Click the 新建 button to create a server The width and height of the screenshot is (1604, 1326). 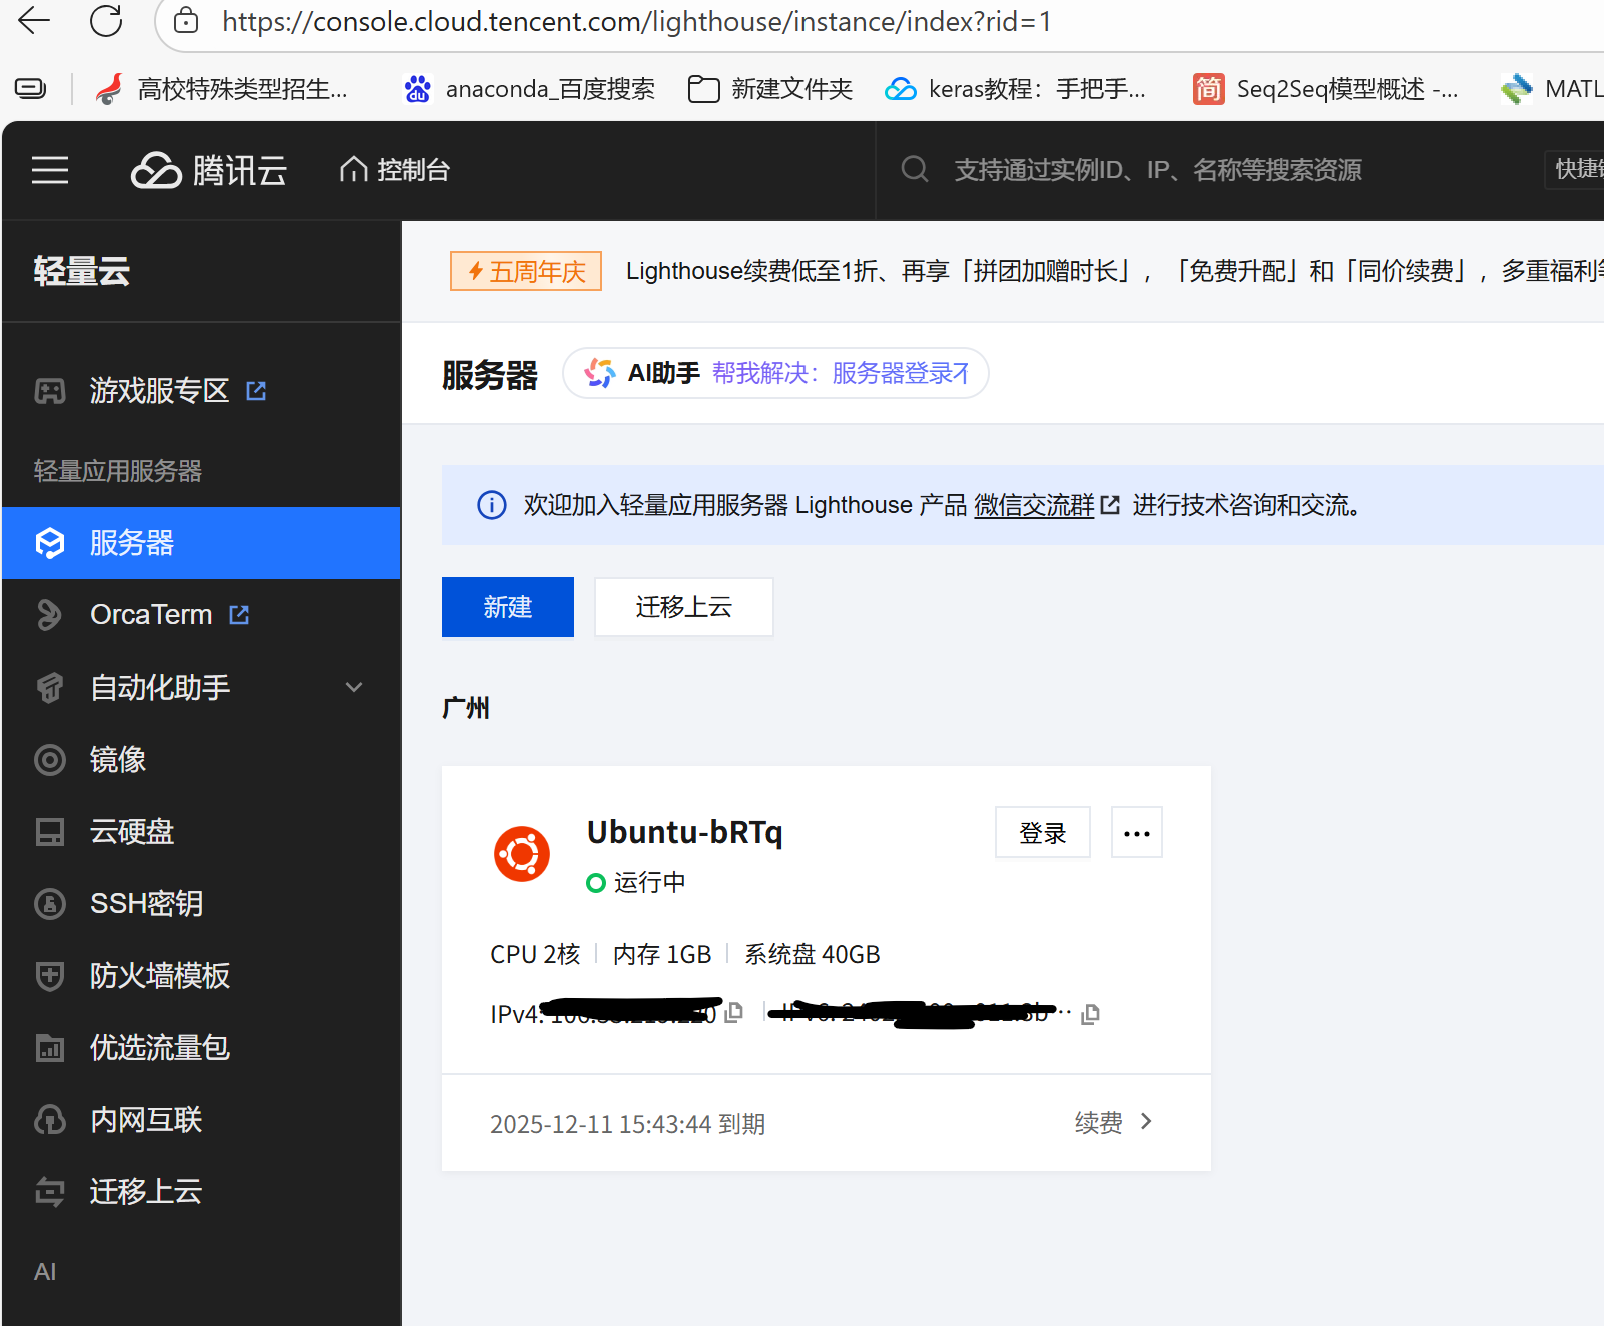(507, 607)
